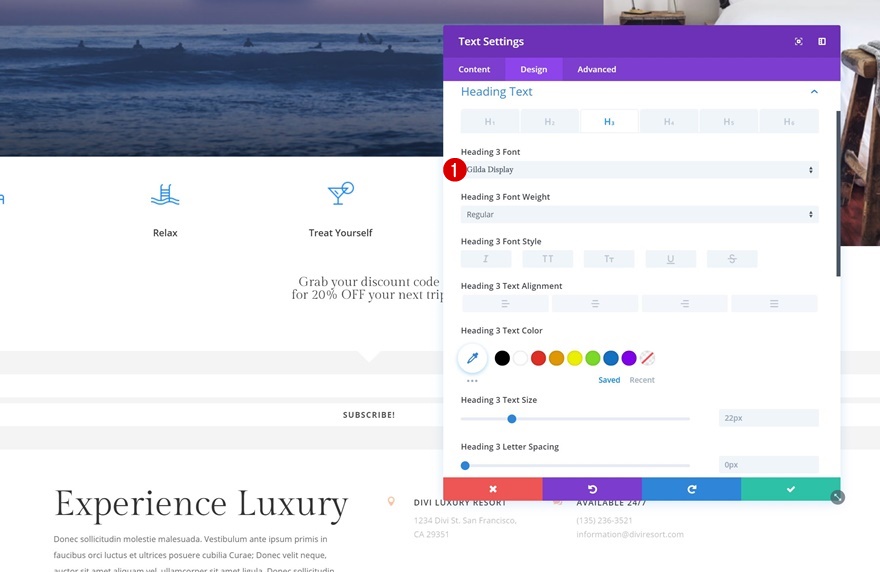Viewport: 880px width, 572px height.
Task: Undo the last change with the purple button
Action: [x=592, y=489]
